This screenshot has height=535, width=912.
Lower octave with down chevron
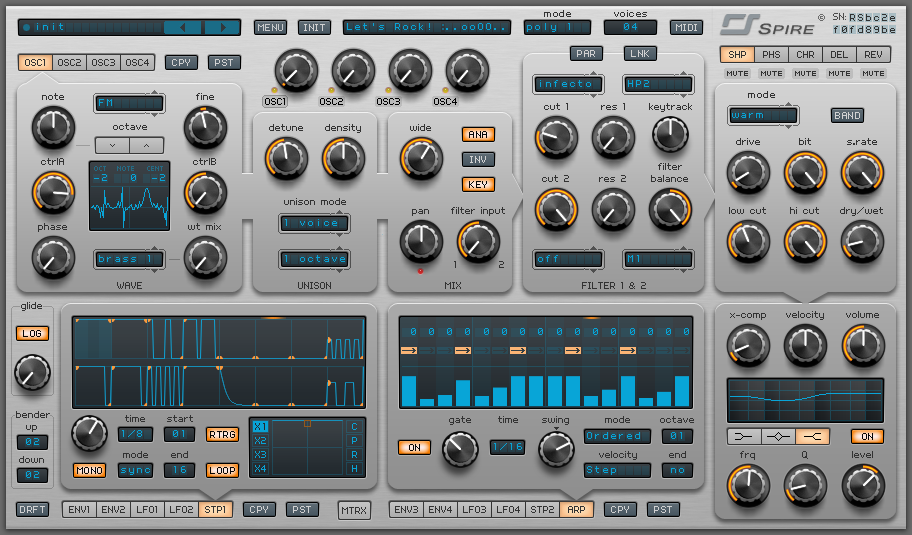112,145
